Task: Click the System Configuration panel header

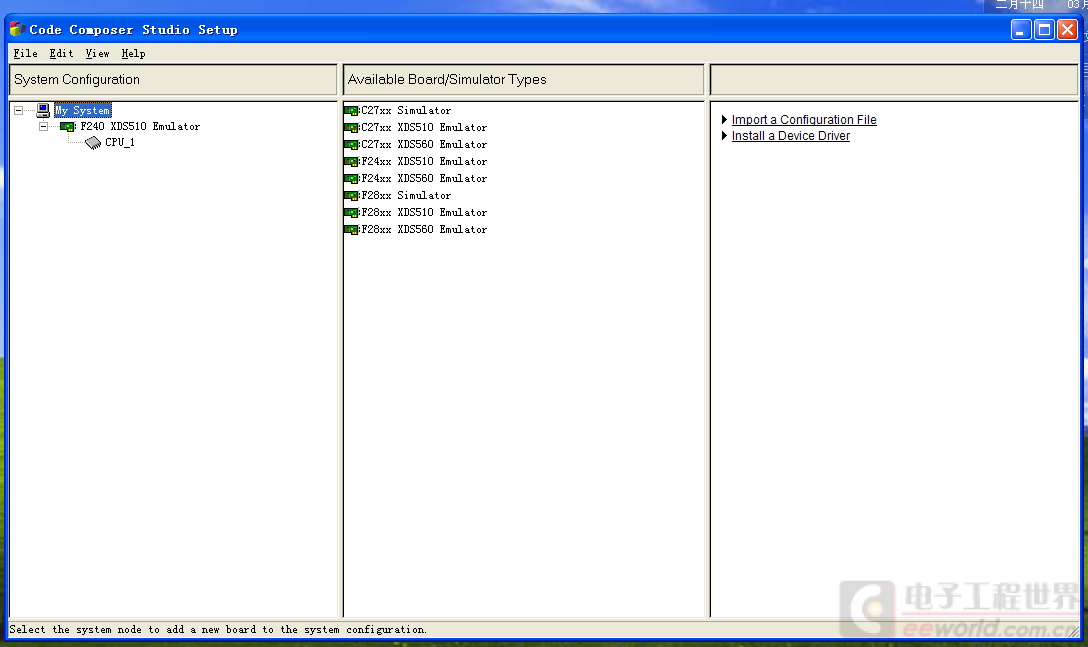Action: click(173, 80)
